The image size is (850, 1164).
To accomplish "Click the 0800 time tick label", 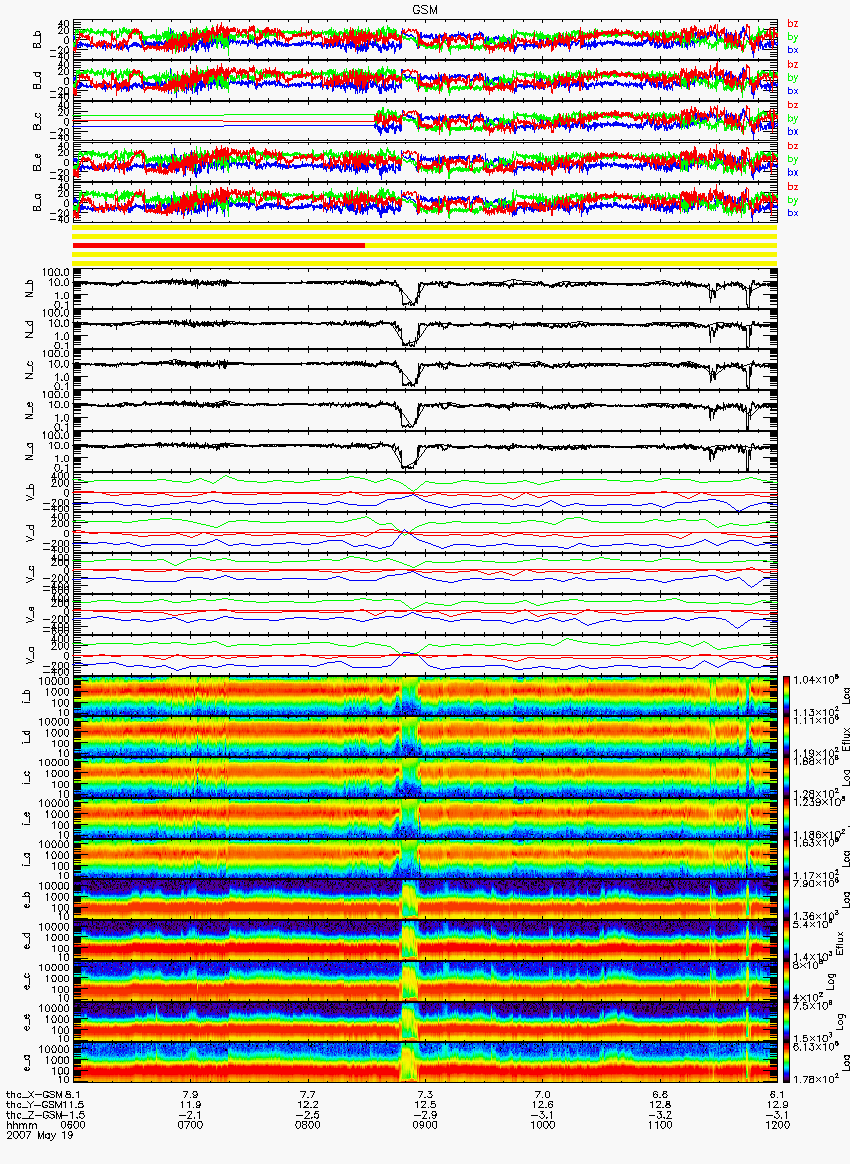I will [308, 1125].
